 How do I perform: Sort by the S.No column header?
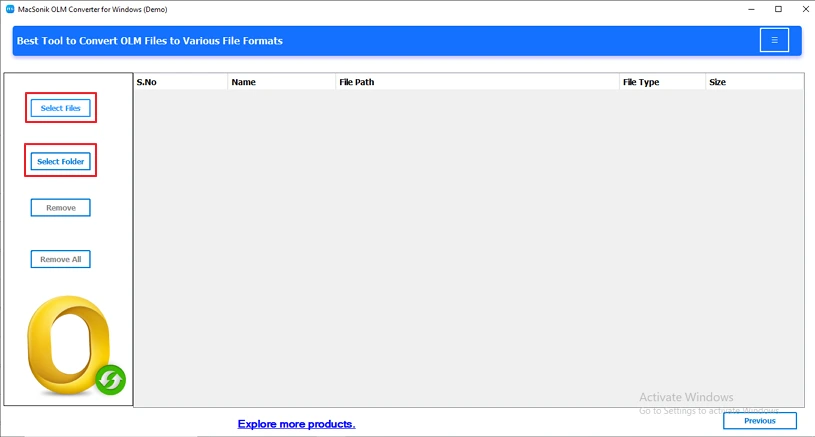pyautogui.click(x=180, y=82)
